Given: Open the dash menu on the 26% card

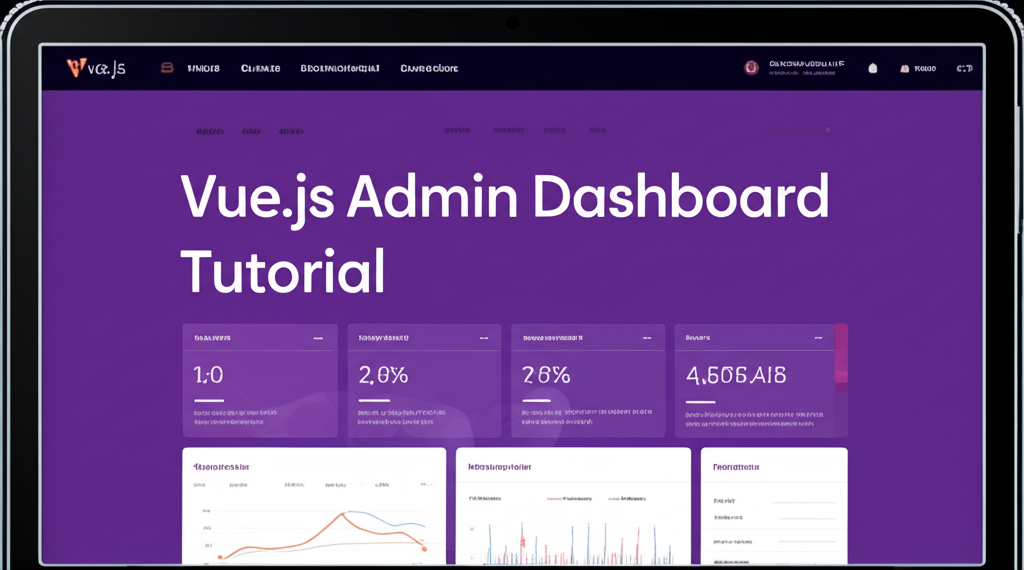Looking at the screenshot, I should click(x=647, y=338).
